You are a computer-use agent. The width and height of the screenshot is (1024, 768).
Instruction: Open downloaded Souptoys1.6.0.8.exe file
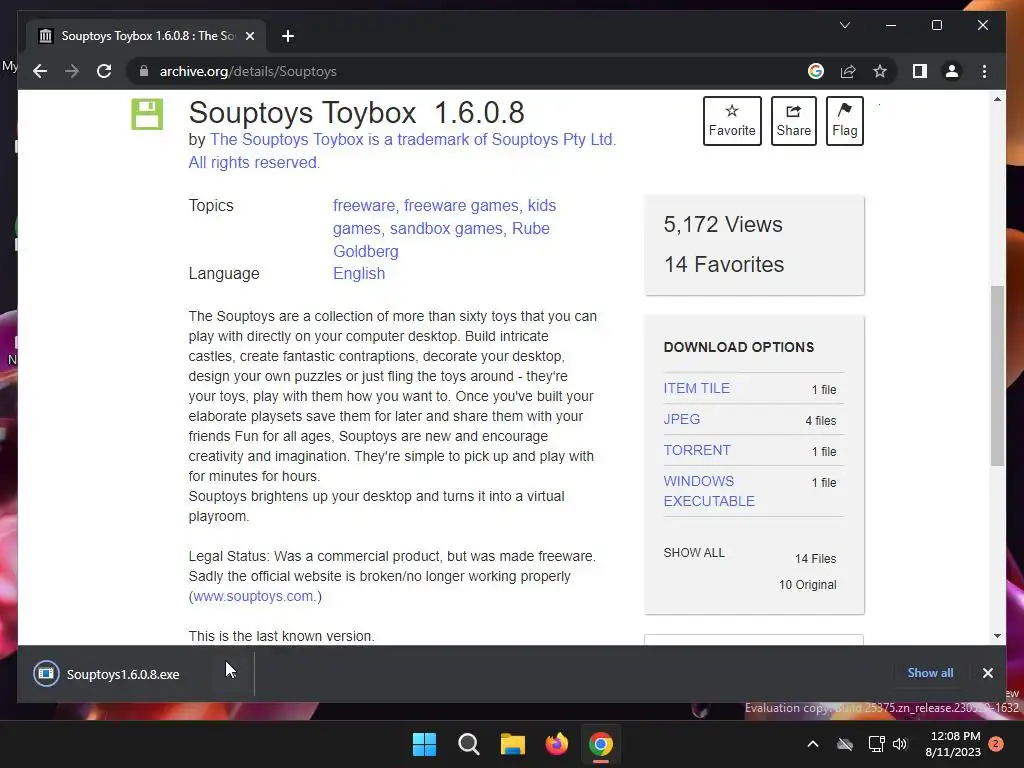pyautogui.click(x=123, y=674)
